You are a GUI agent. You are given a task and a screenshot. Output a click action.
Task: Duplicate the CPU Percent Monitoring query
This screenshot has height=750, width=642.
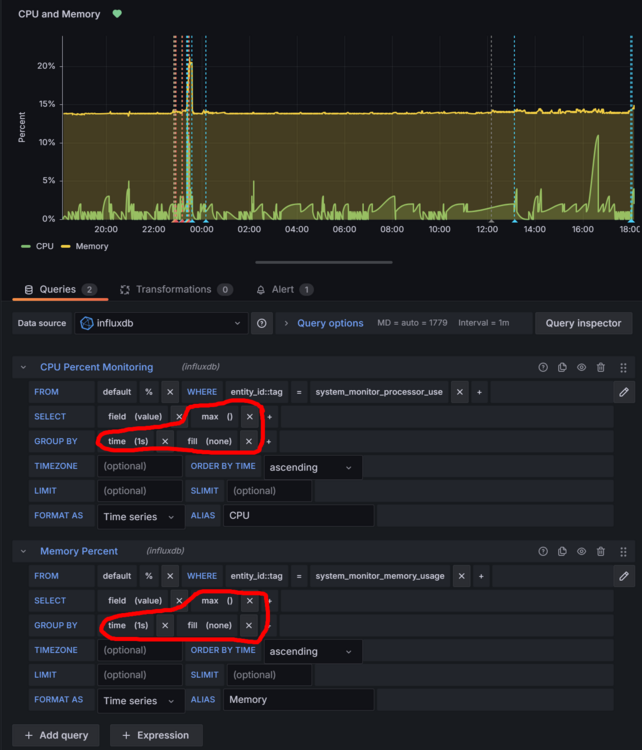(x=562, y=368)
